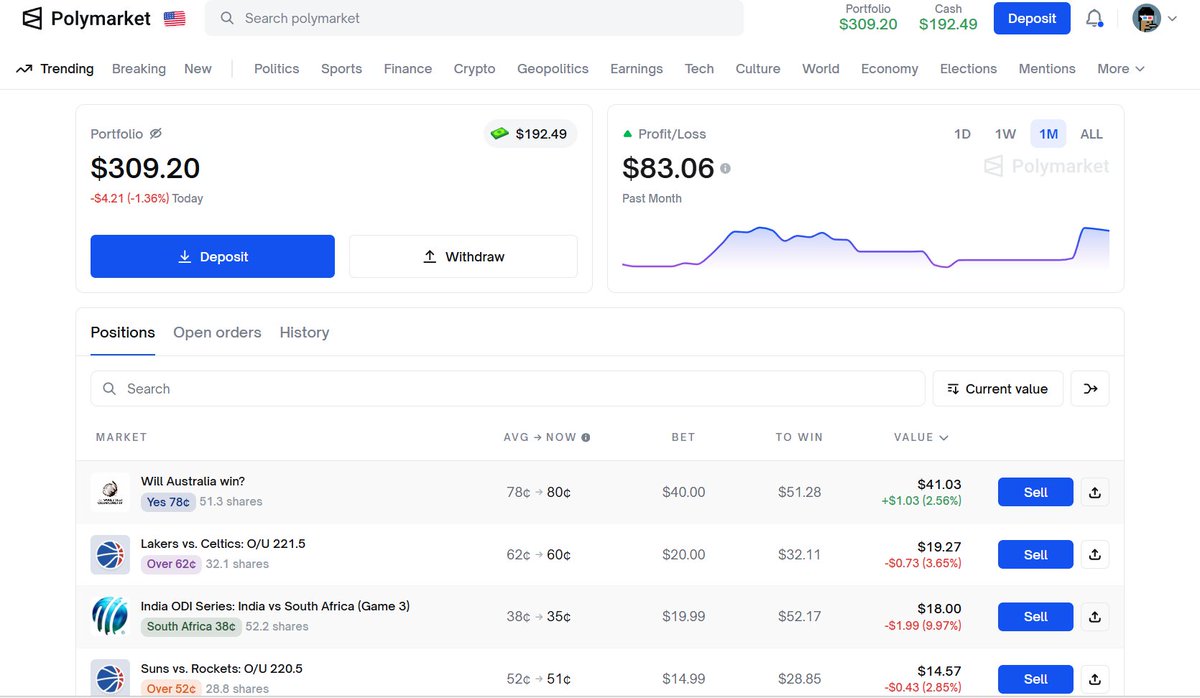Expand the More dropdown
Viewport: 1200px width, 698px height.
[x=1121, y=69]
